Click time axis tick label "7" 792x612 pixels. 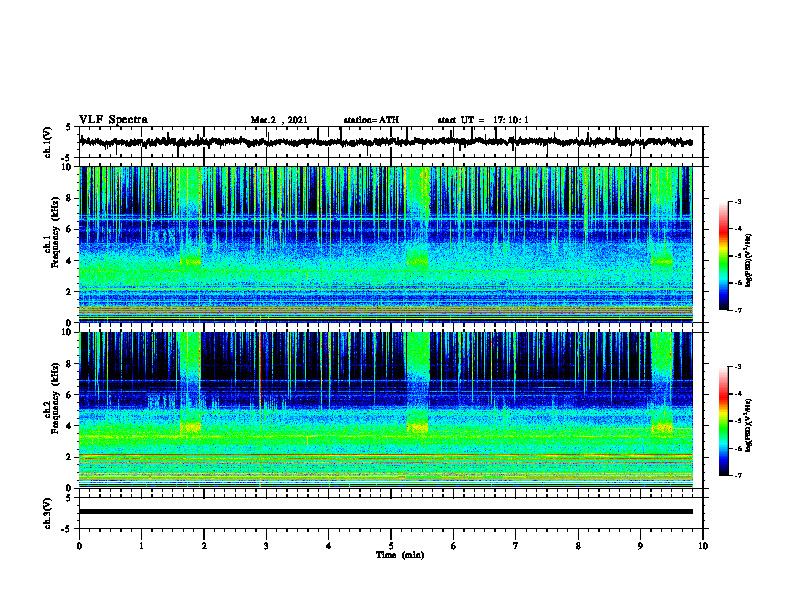point(516,546)
